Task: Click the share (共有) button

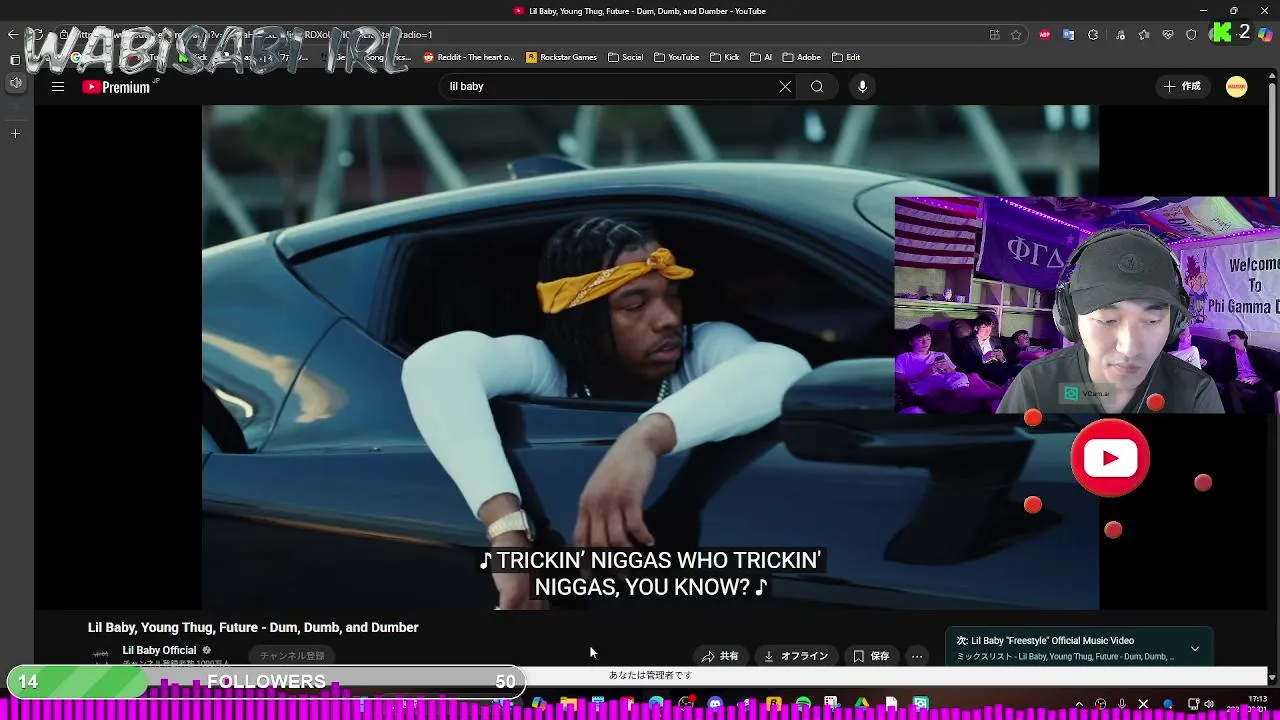Action: coord(720,656)
